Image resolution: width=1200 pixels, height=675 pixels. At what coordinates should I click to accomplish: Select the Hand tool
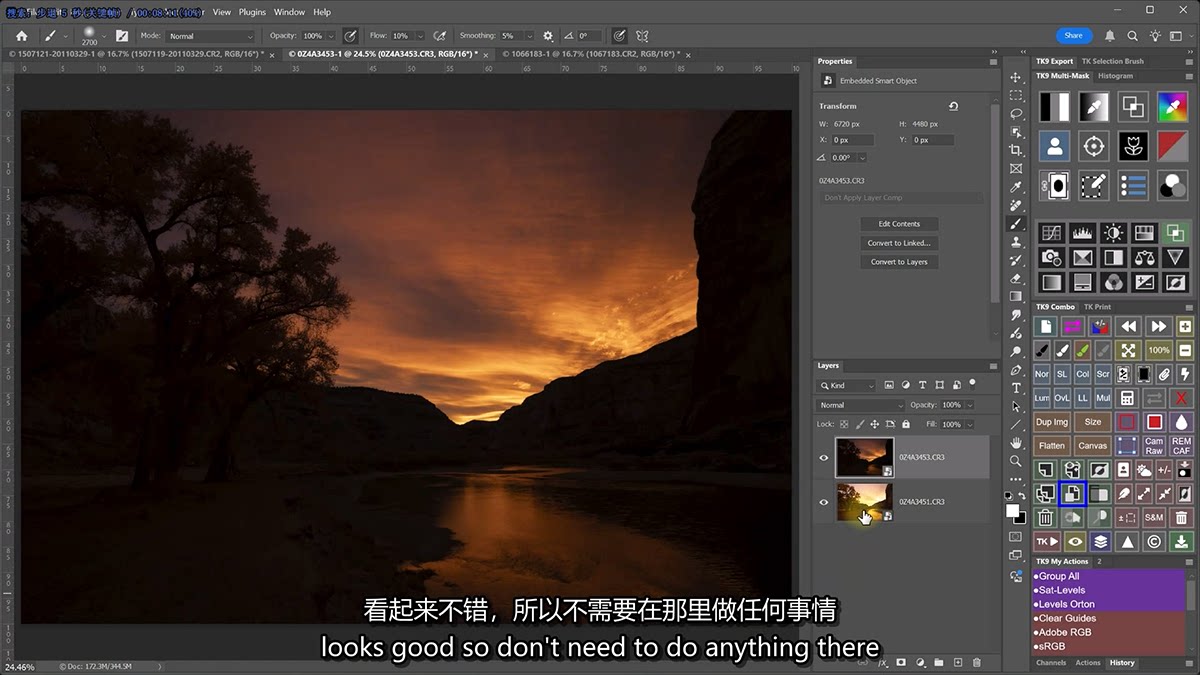point(1016,443)
